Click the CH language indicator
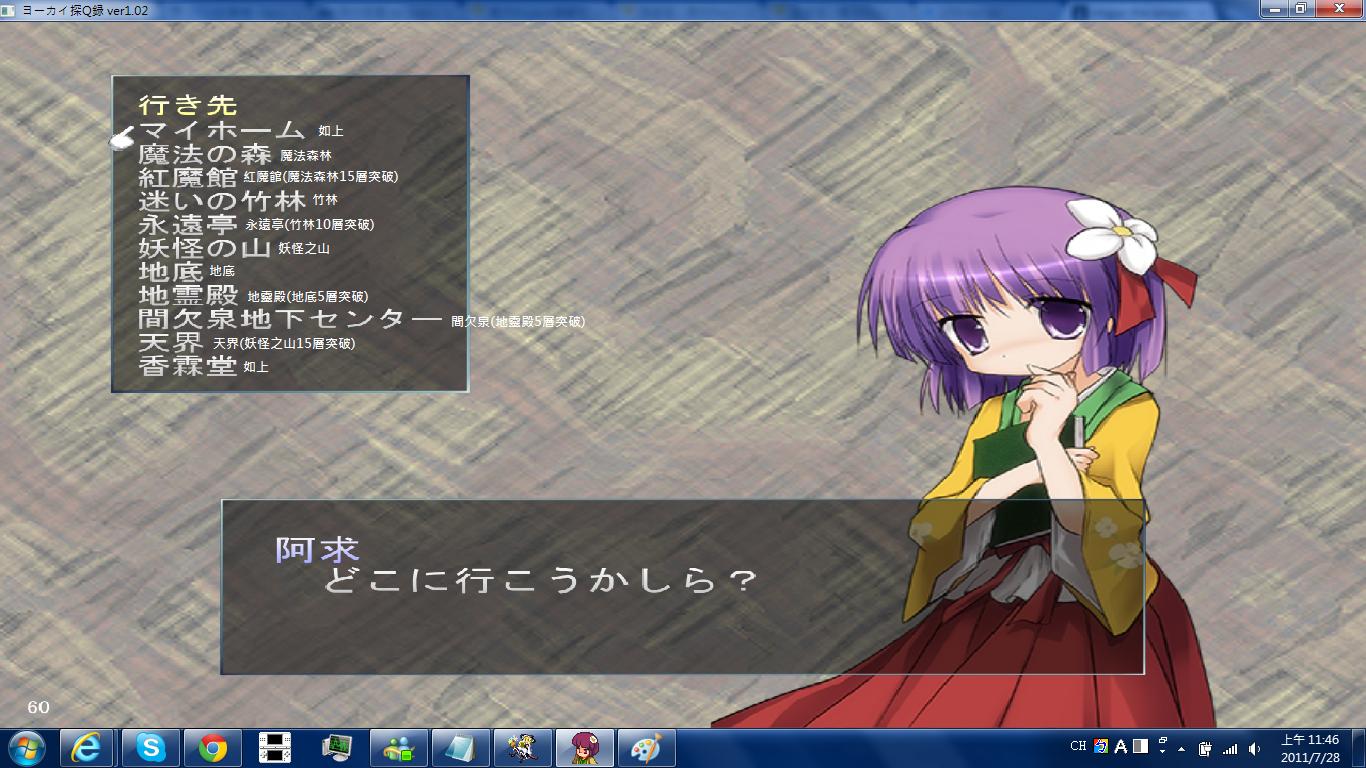This screenshot has height=768, width=1366. [x=1078, y=746]
